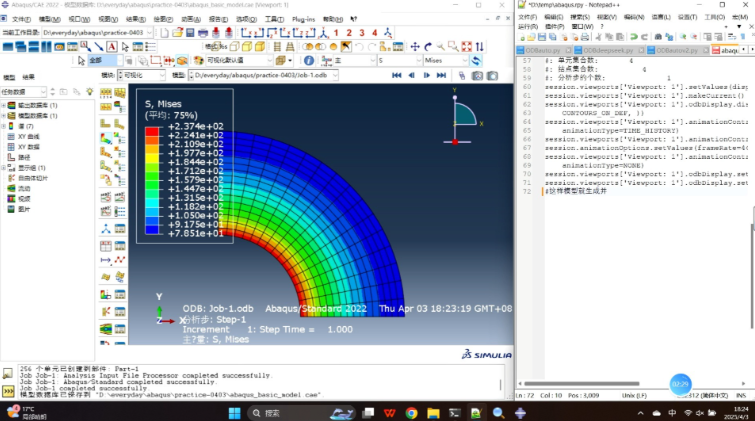Viewport: 755px width, 421px height.
Task: Expand 显示组 (1) tree node
Action: pos(3,168)
